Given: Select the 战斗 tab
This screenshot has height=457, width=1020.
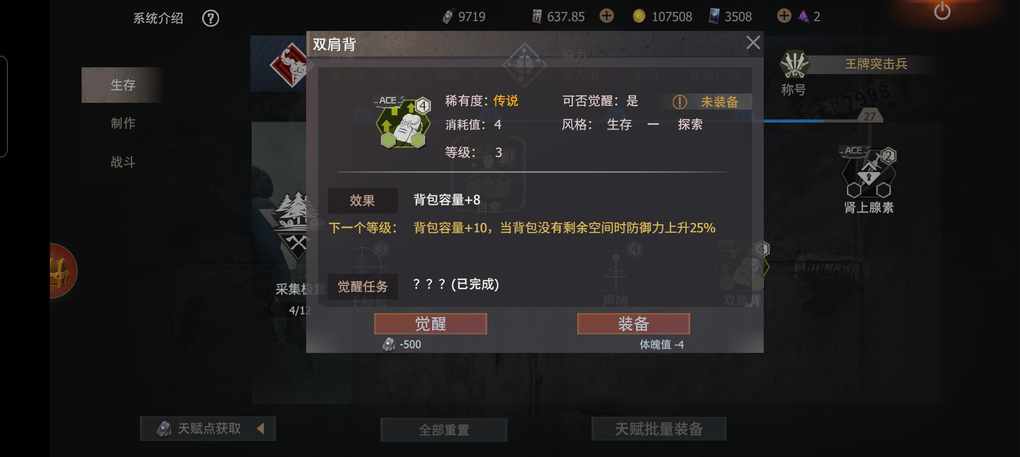Looking at the screenshot, I should click(122, 162).
